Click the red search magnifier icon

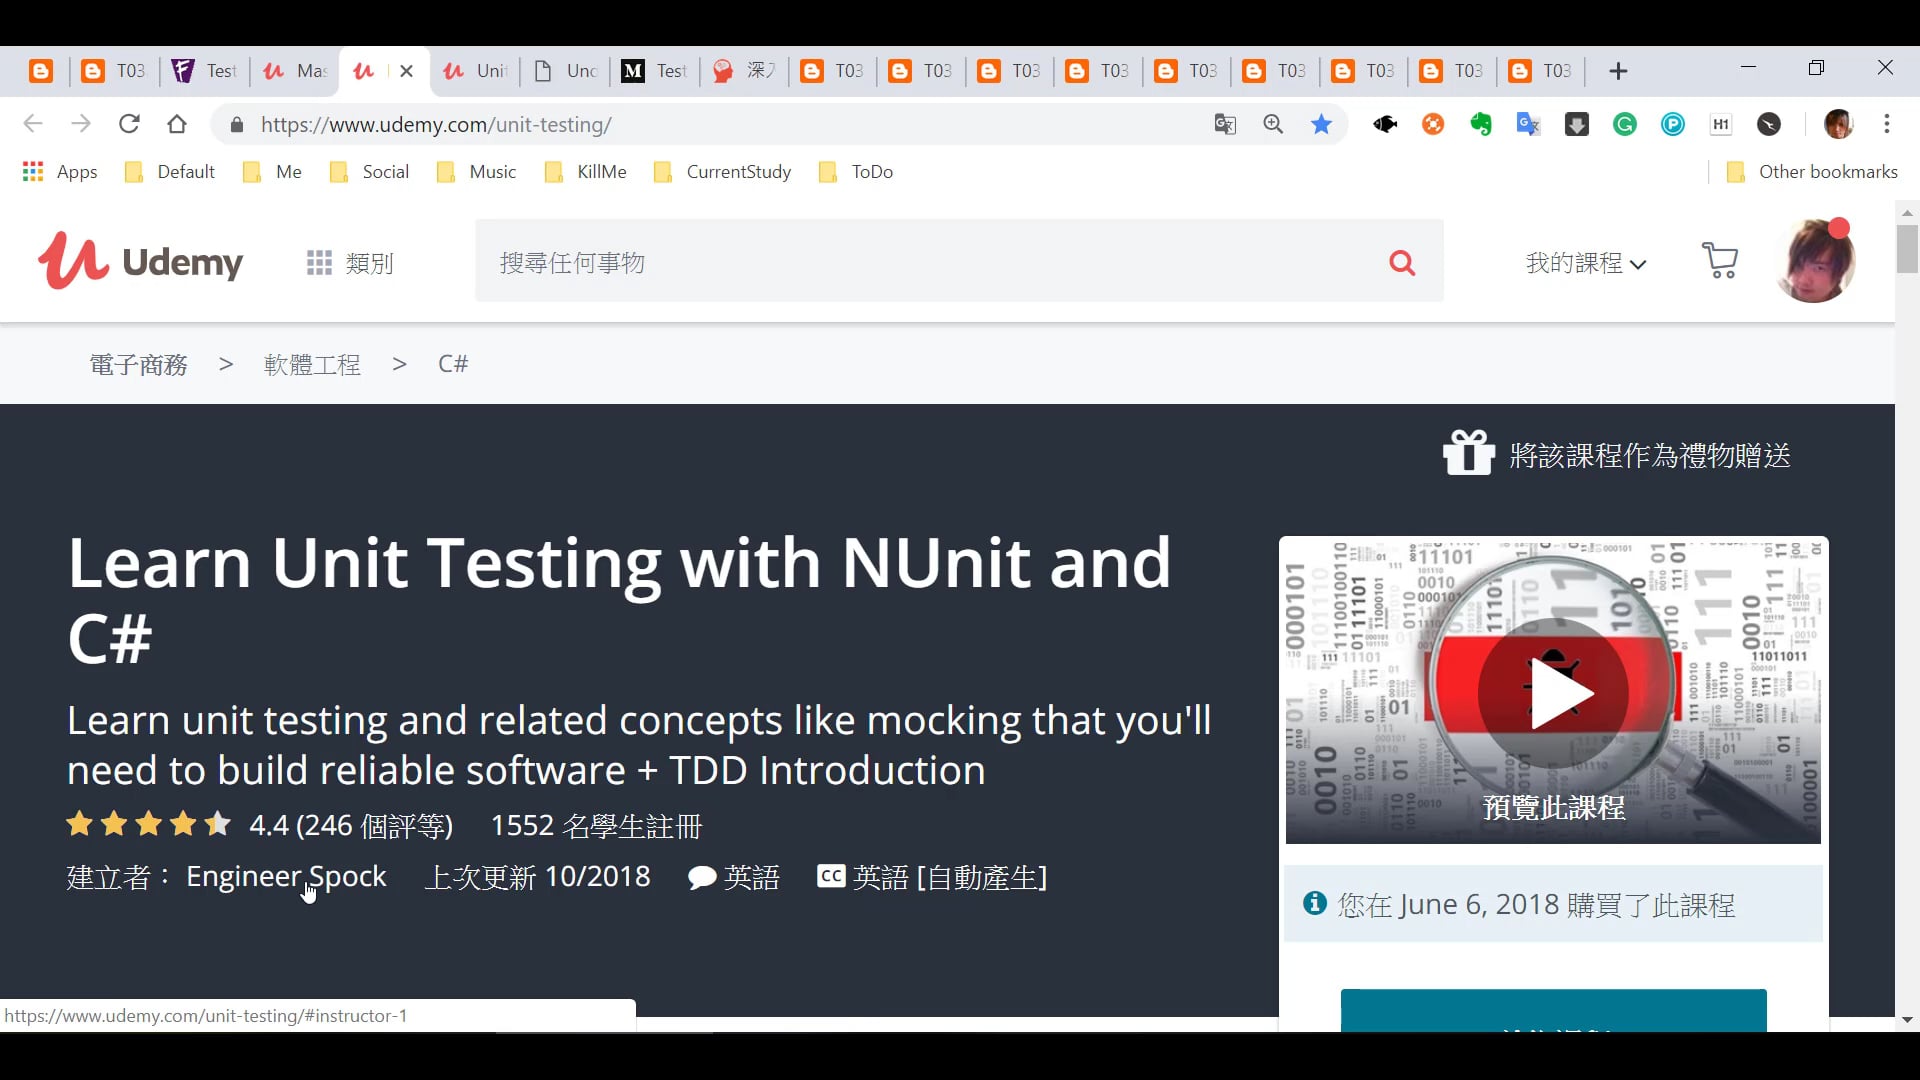click(1402, 262)
